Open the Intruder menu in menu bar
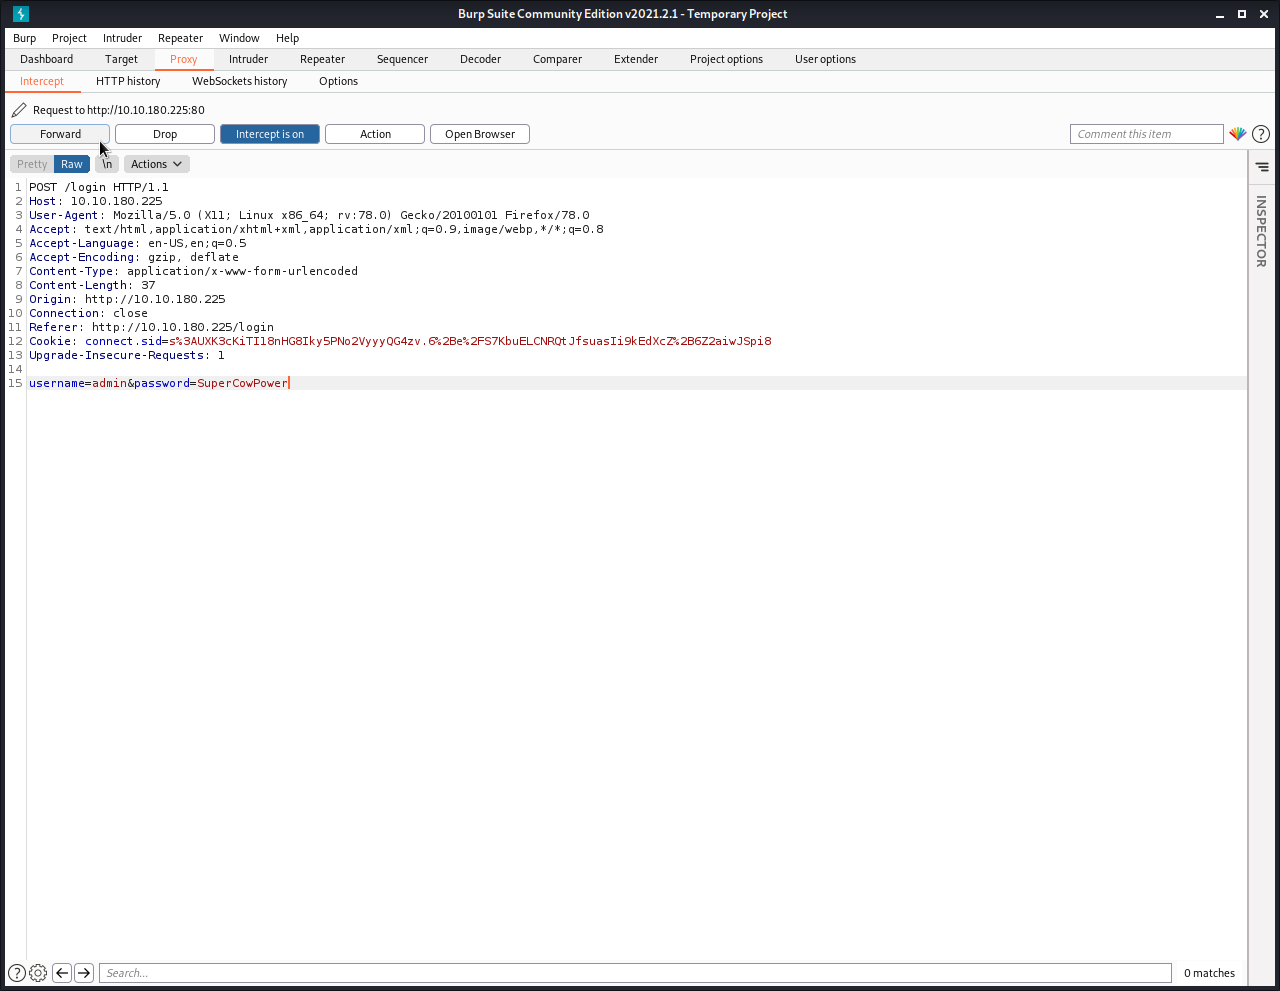This screenshot has height=991, width=1280. pos(123,38)
